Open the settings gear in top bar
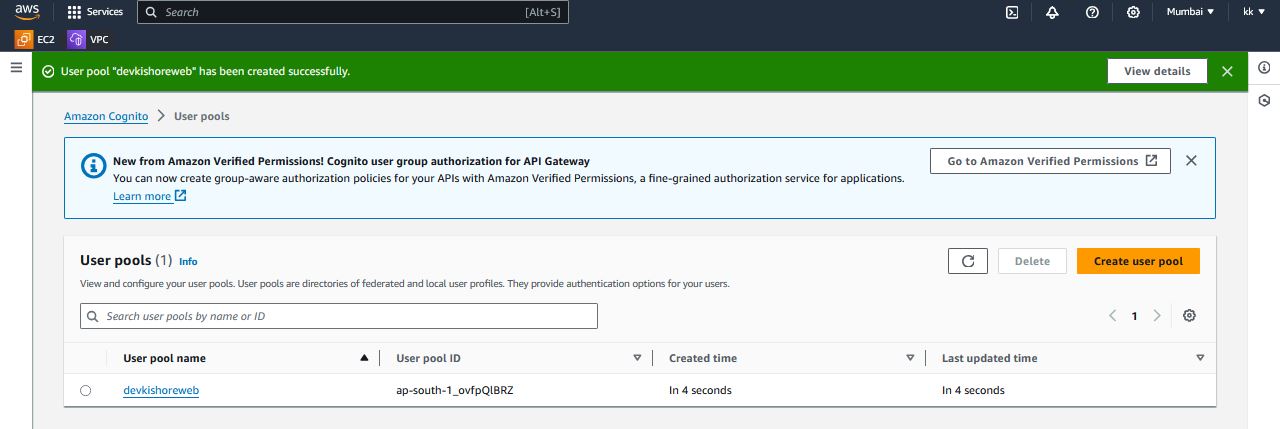This screenshot has height=429, width=1280. [1133, 12]
